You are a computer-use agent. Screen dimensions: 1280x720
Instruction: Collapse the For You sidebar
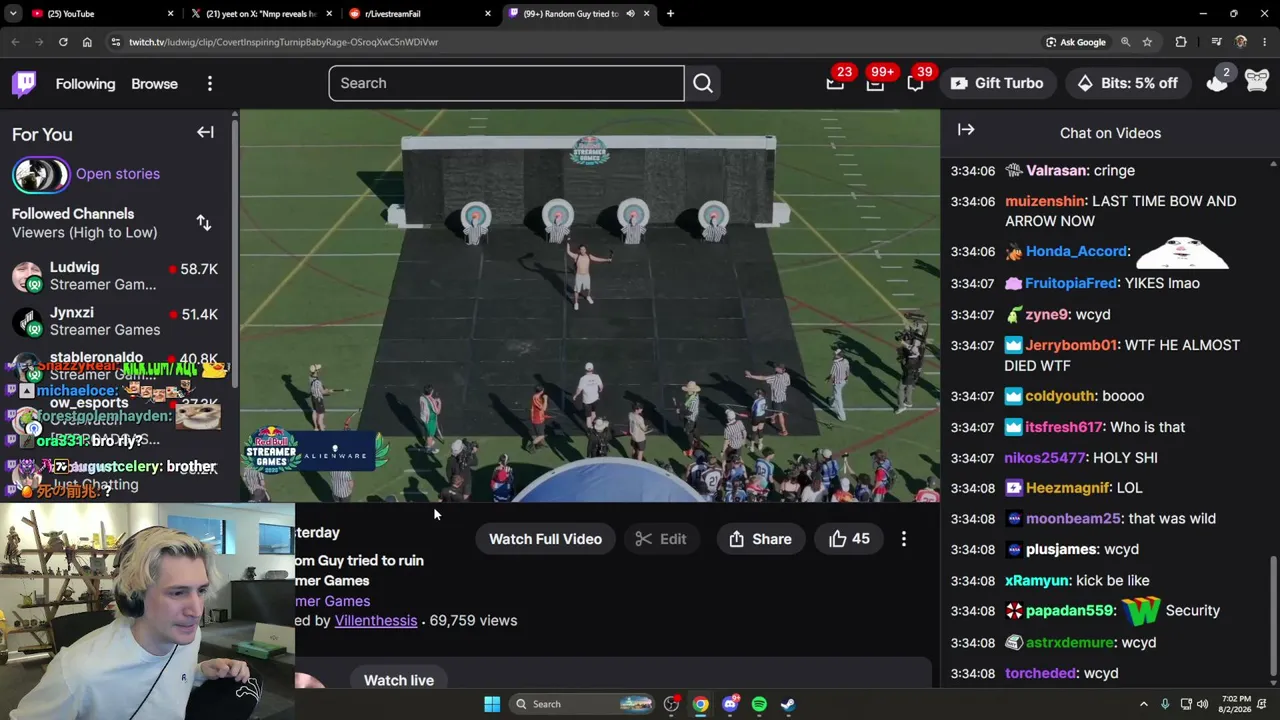[205, 132]
